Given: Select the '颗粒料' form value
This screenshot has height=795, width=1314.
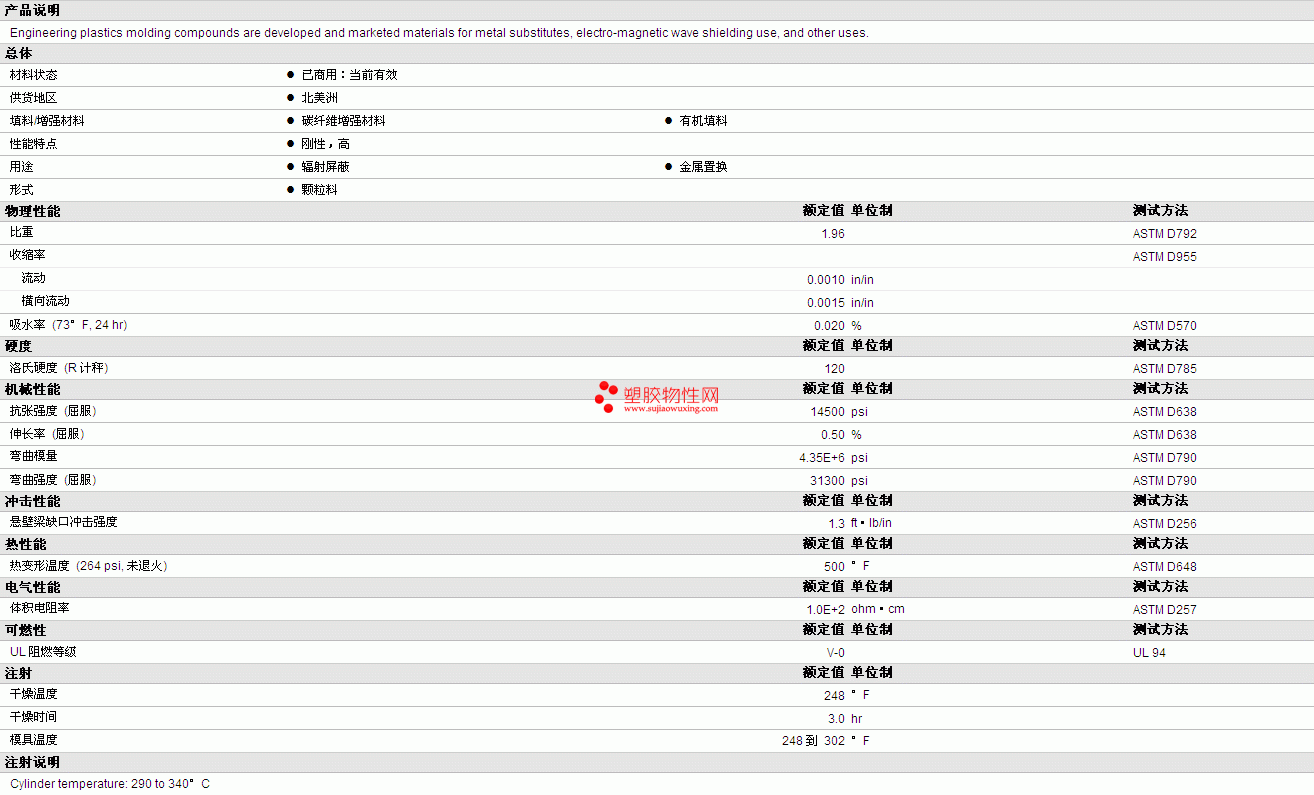Looking at the screenshot, I should tap(319, 190).
